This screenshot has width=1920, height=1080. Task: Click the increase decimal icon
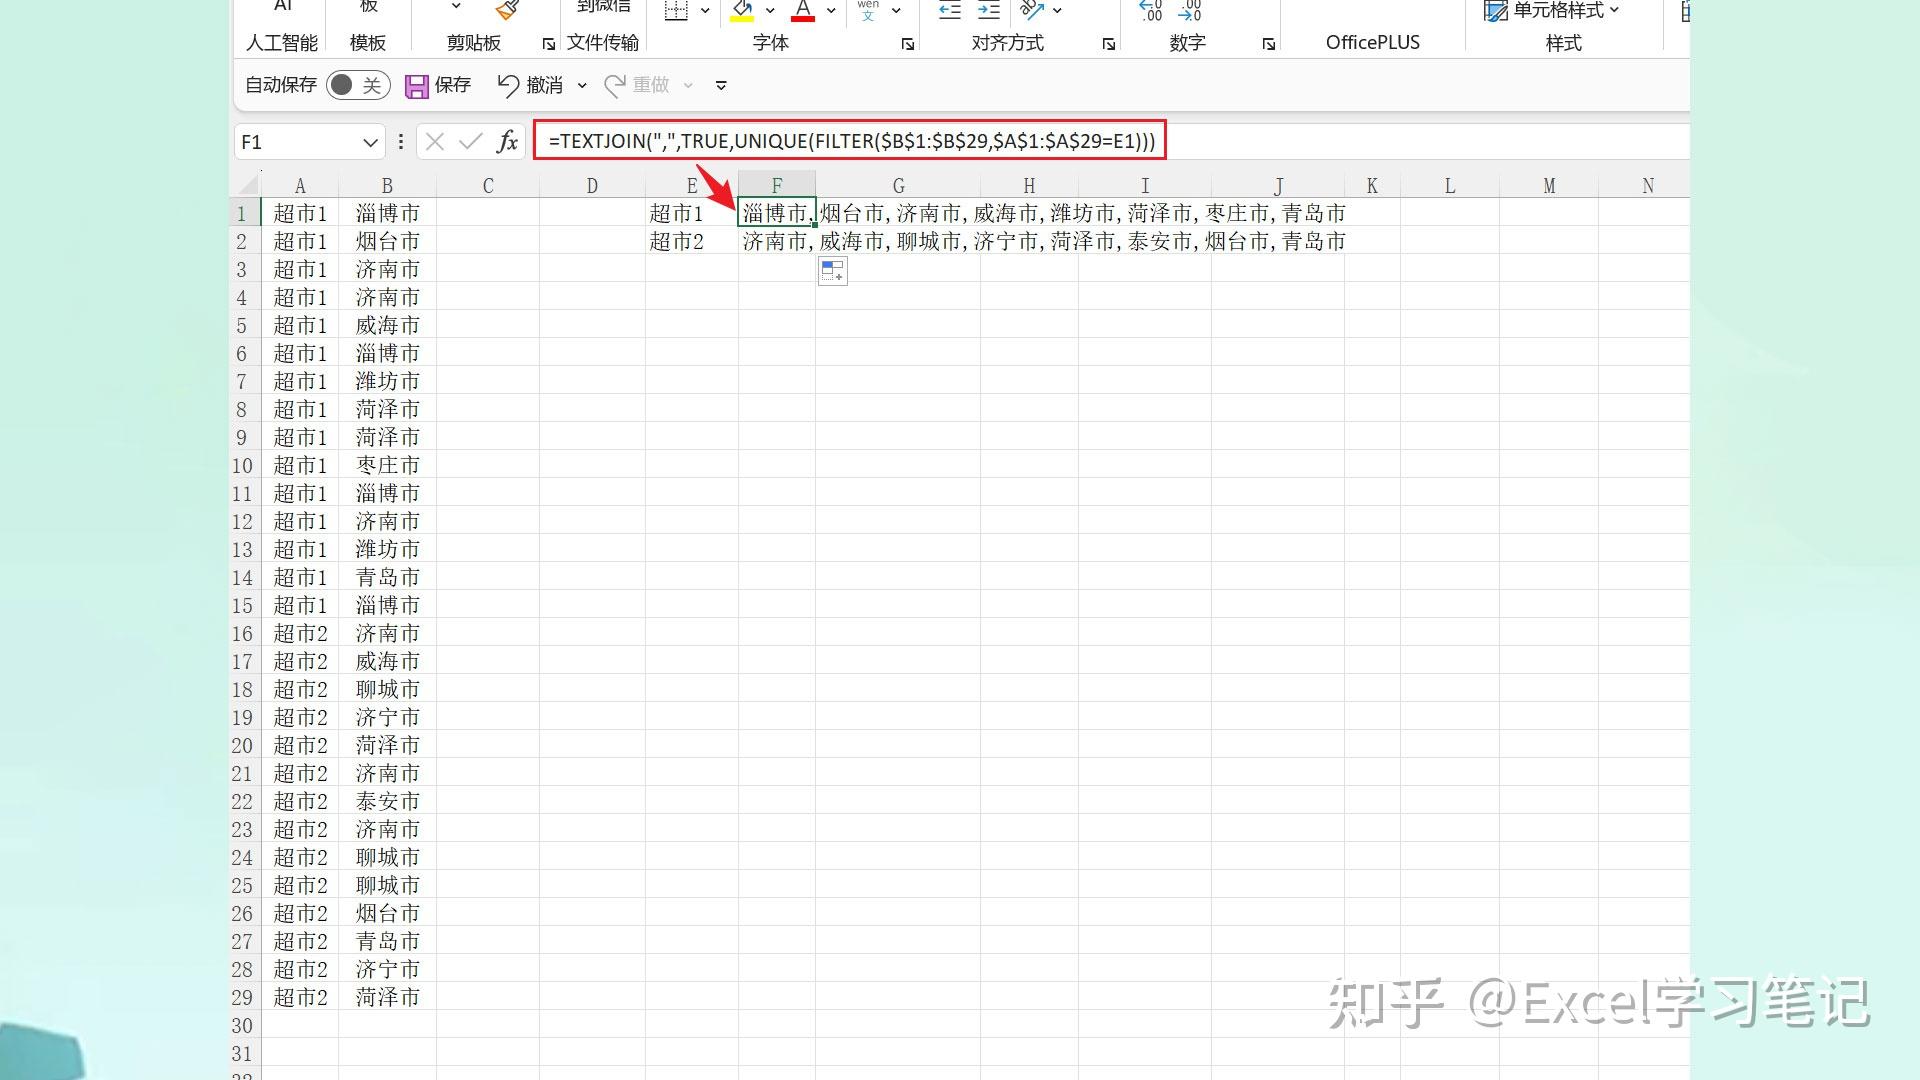[x=1150, y=10]
